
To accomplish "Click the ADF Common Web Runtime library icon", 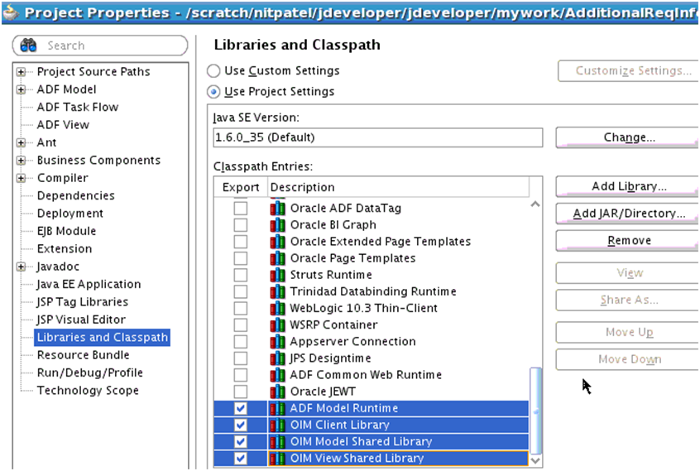I will click(x=277, y=375).
